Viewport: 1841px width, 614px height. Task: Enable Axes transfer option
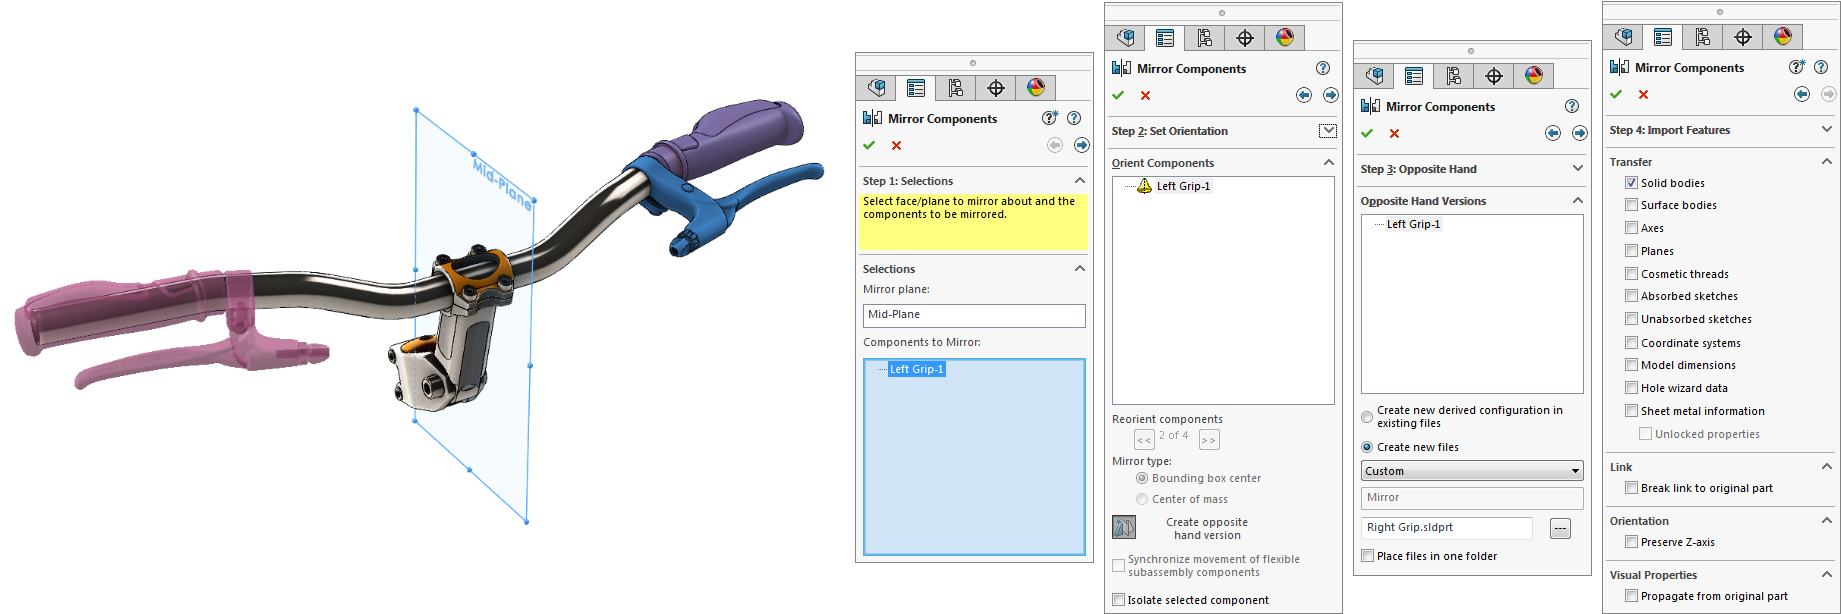click(1631, 228)
